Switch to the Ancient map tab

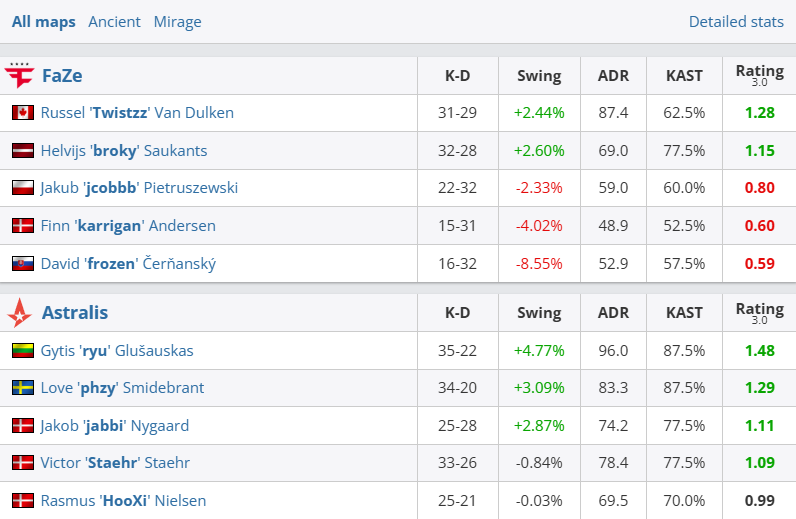coord(114,21)
